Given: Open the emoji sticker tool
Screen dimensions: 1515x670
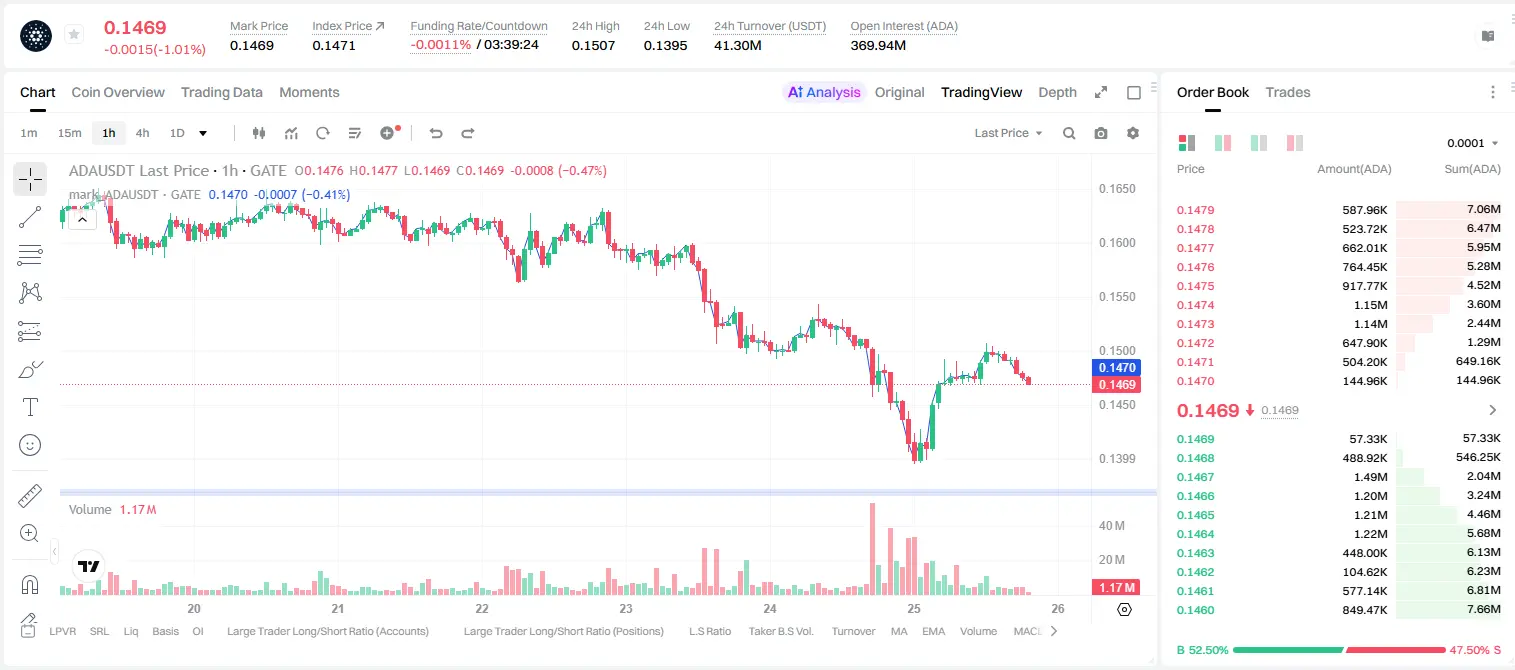Looking at the screenshot, I should tap(30, 445).
